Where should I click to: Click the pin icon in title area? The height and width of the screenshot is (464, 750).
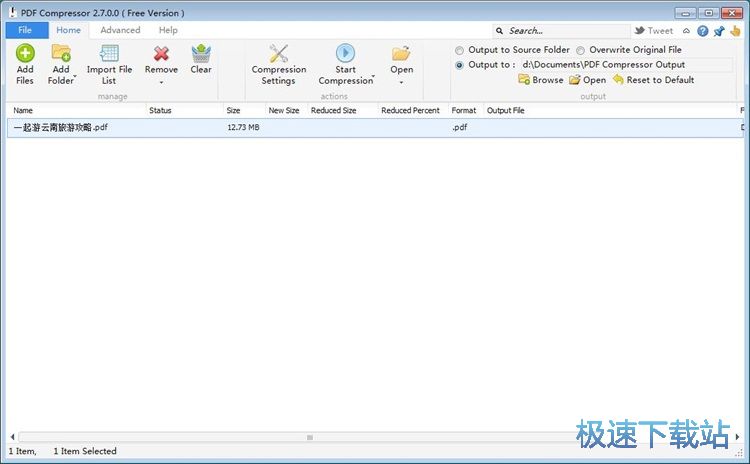coord(718,31)
